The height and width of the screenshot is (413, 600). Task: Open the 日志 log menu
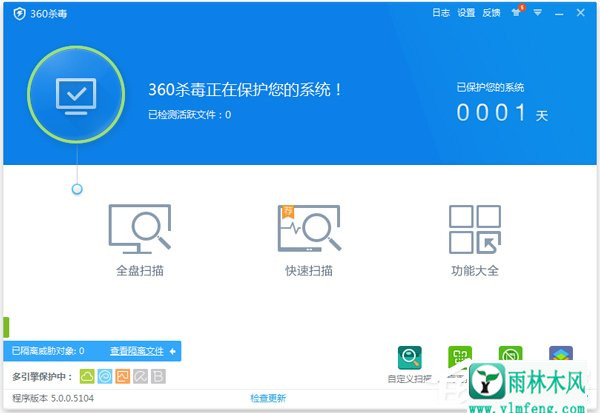click(441, 13)
